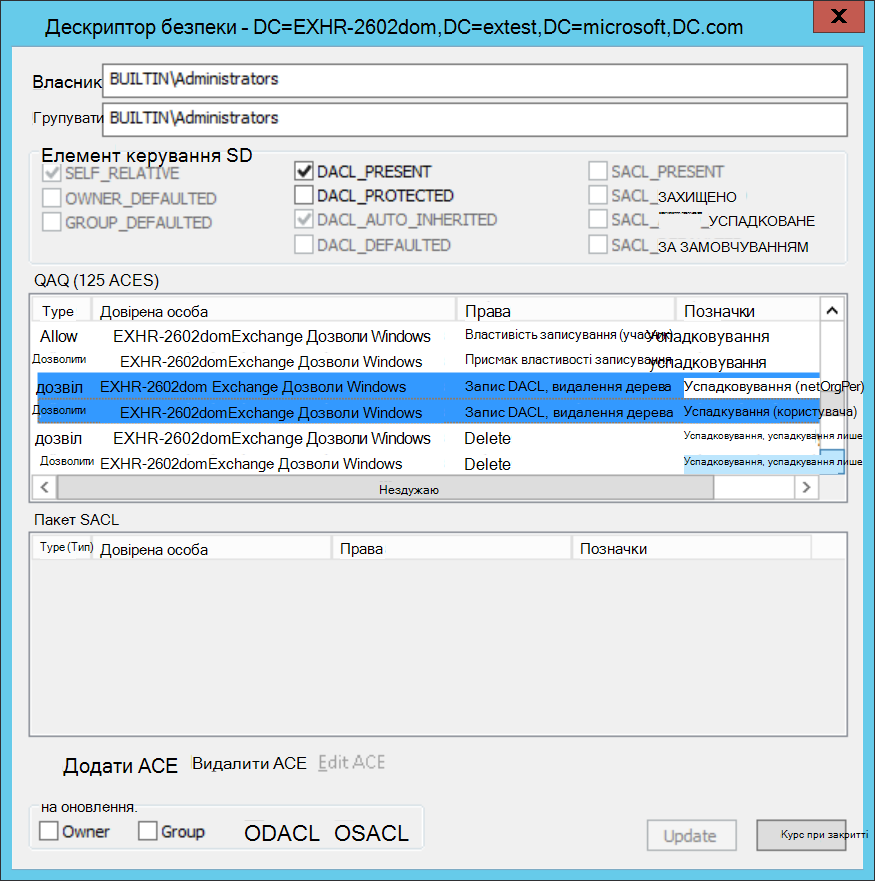Click the DACL horizontal scroll-left arrow
The image size is (875, 881).
point(44,487)
